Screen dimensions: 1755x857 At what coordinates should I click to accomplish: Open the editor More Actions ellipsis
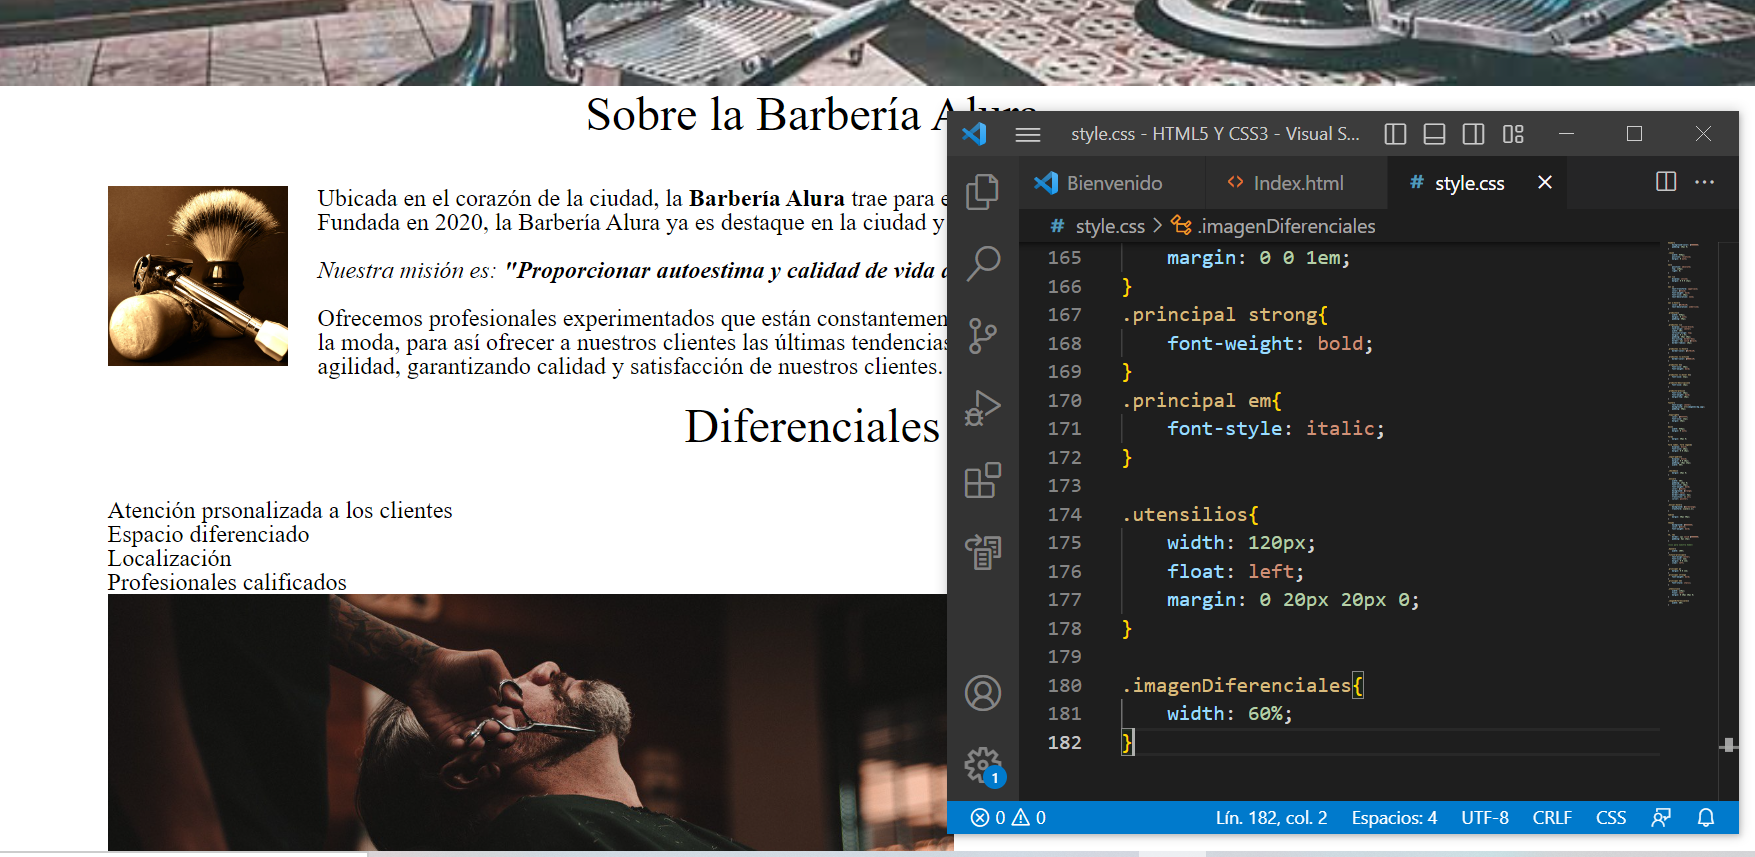[1705, 182]
